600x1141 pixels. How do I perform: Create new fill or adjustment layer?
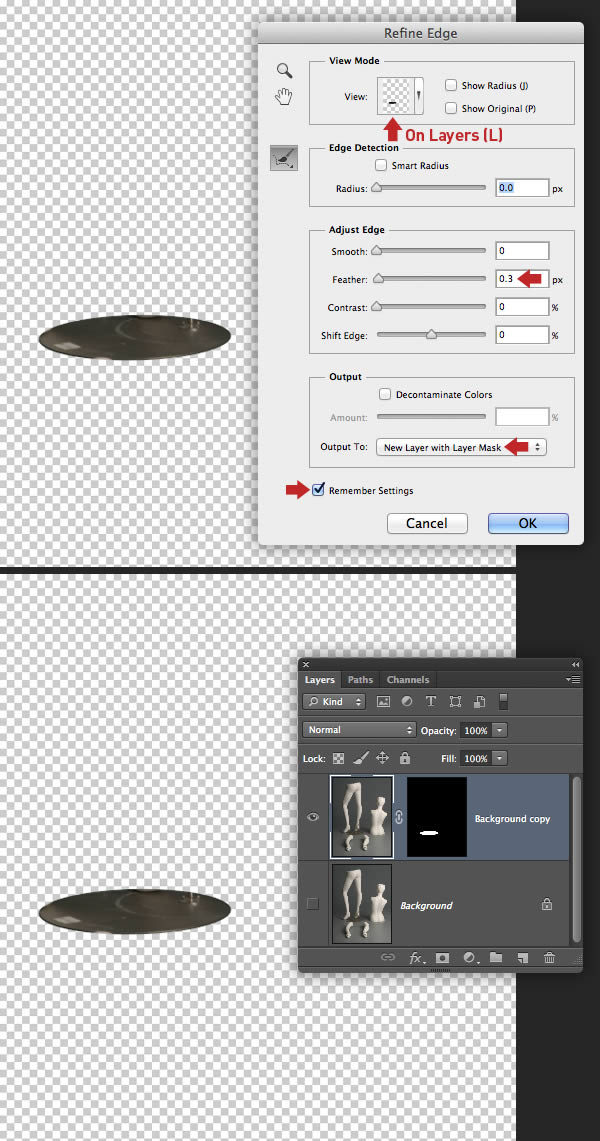[x=470, y=958]
